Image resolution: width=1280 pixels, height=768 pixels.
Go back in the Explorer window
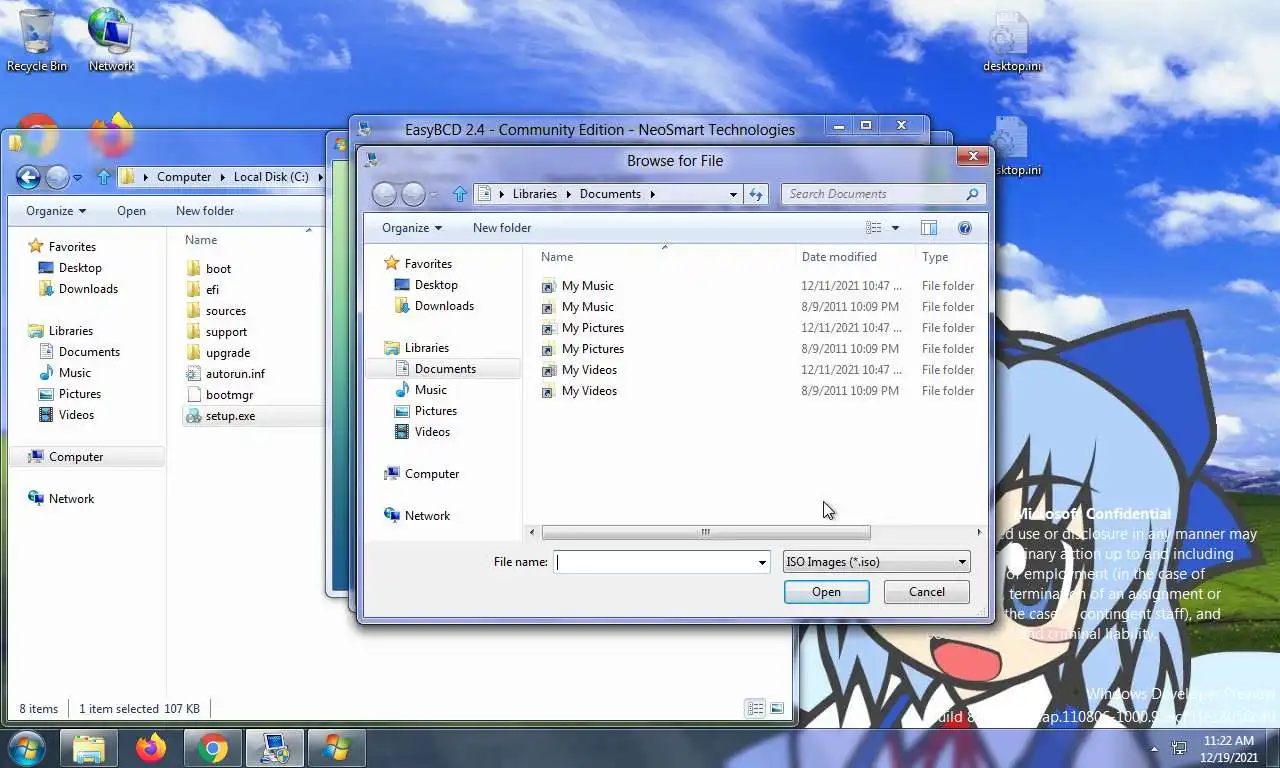[28, 178]
